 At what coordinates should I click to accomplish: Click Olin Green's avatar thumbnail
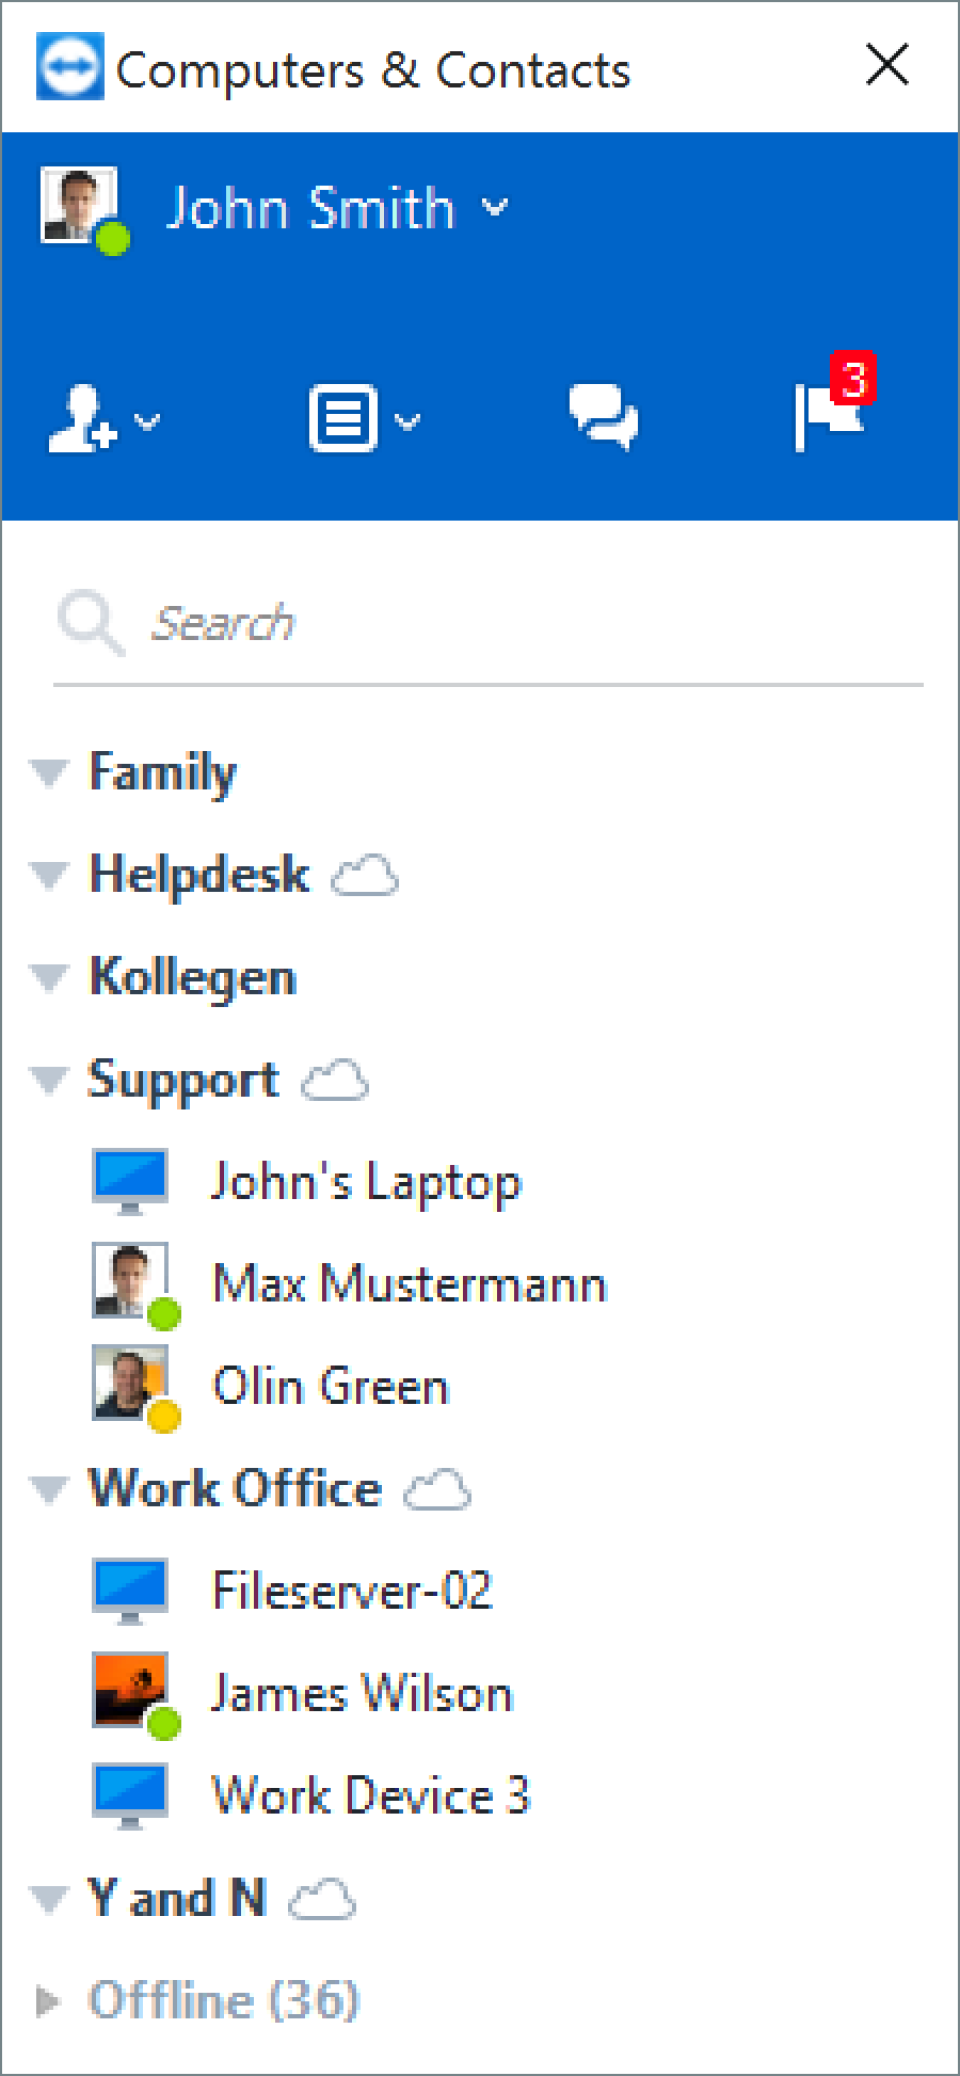tap(130, 1385)
